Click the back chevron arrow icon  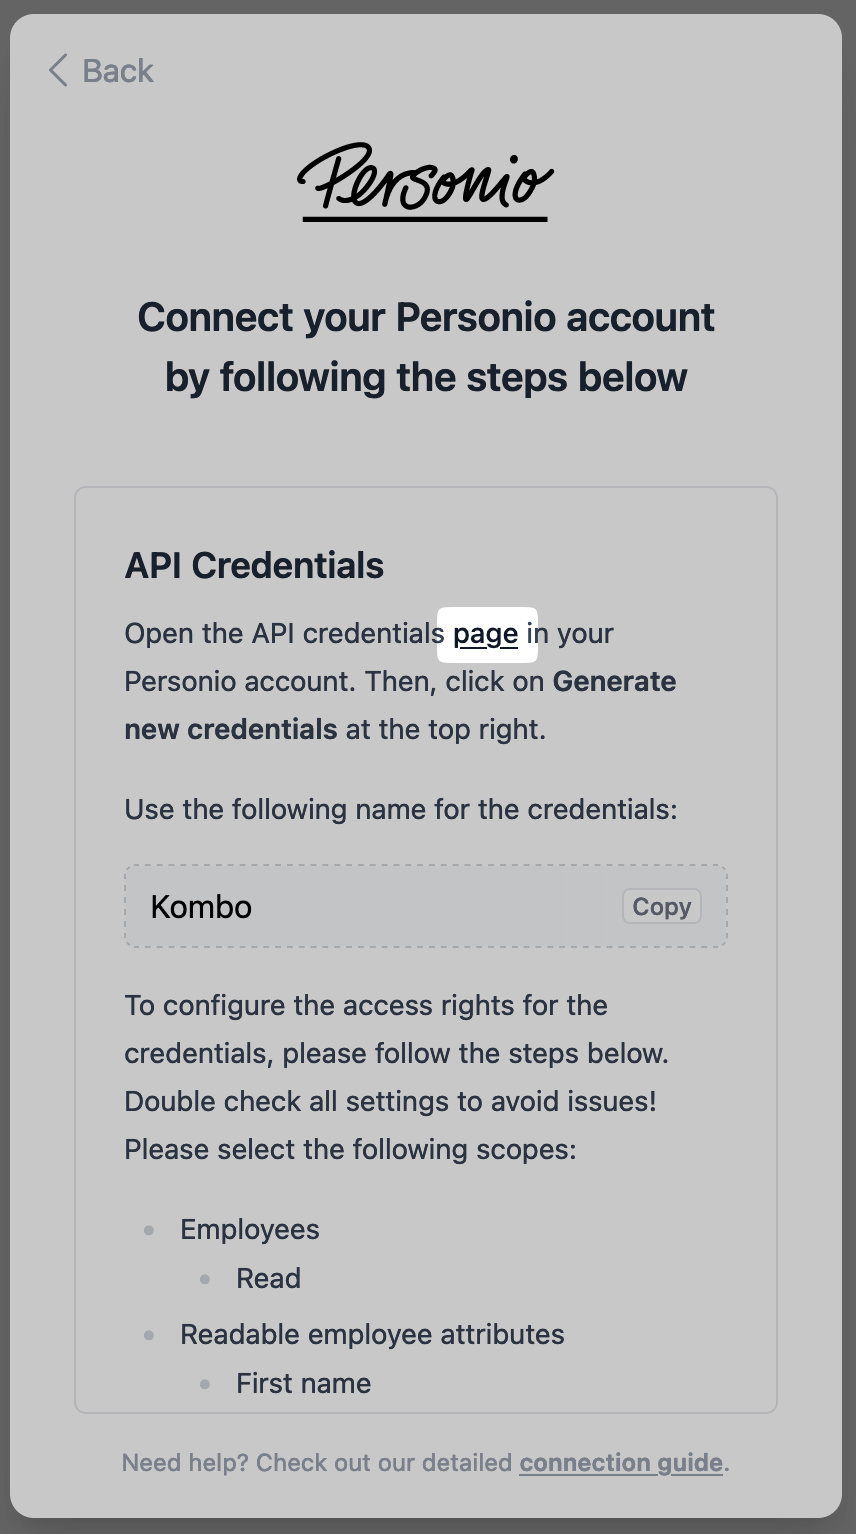[x=58, y=71]
